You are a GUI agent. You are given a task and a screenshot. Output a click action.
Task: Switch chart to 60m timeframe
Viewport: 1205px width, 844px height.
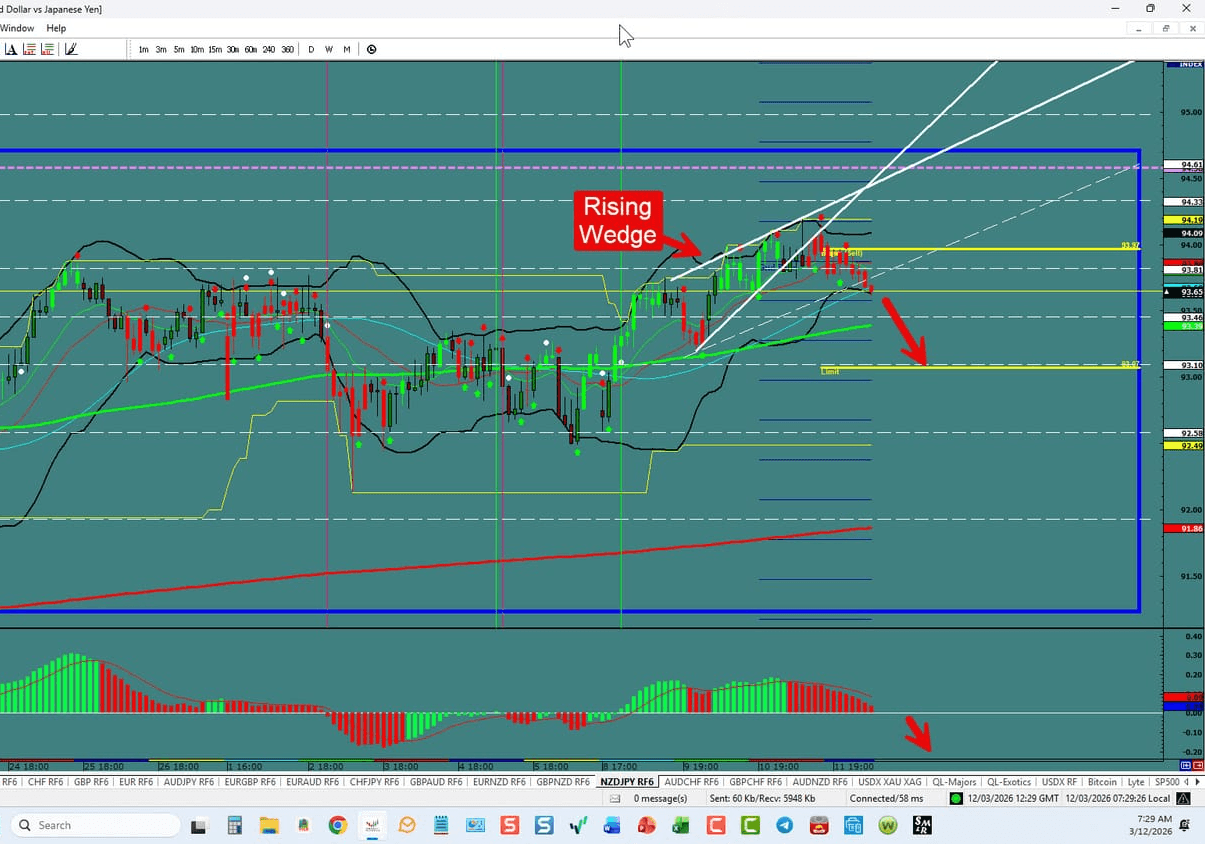tap(251, 49)
